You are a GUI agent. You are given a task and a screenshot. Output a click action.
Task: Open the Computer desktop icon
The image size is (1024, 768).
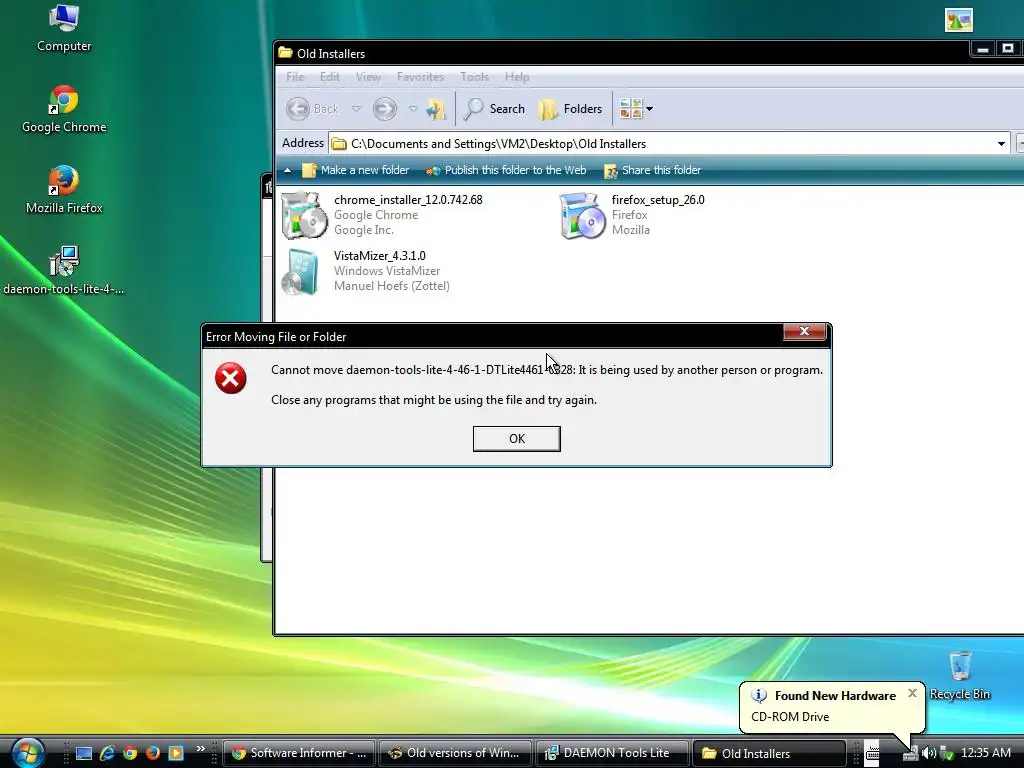63,29
